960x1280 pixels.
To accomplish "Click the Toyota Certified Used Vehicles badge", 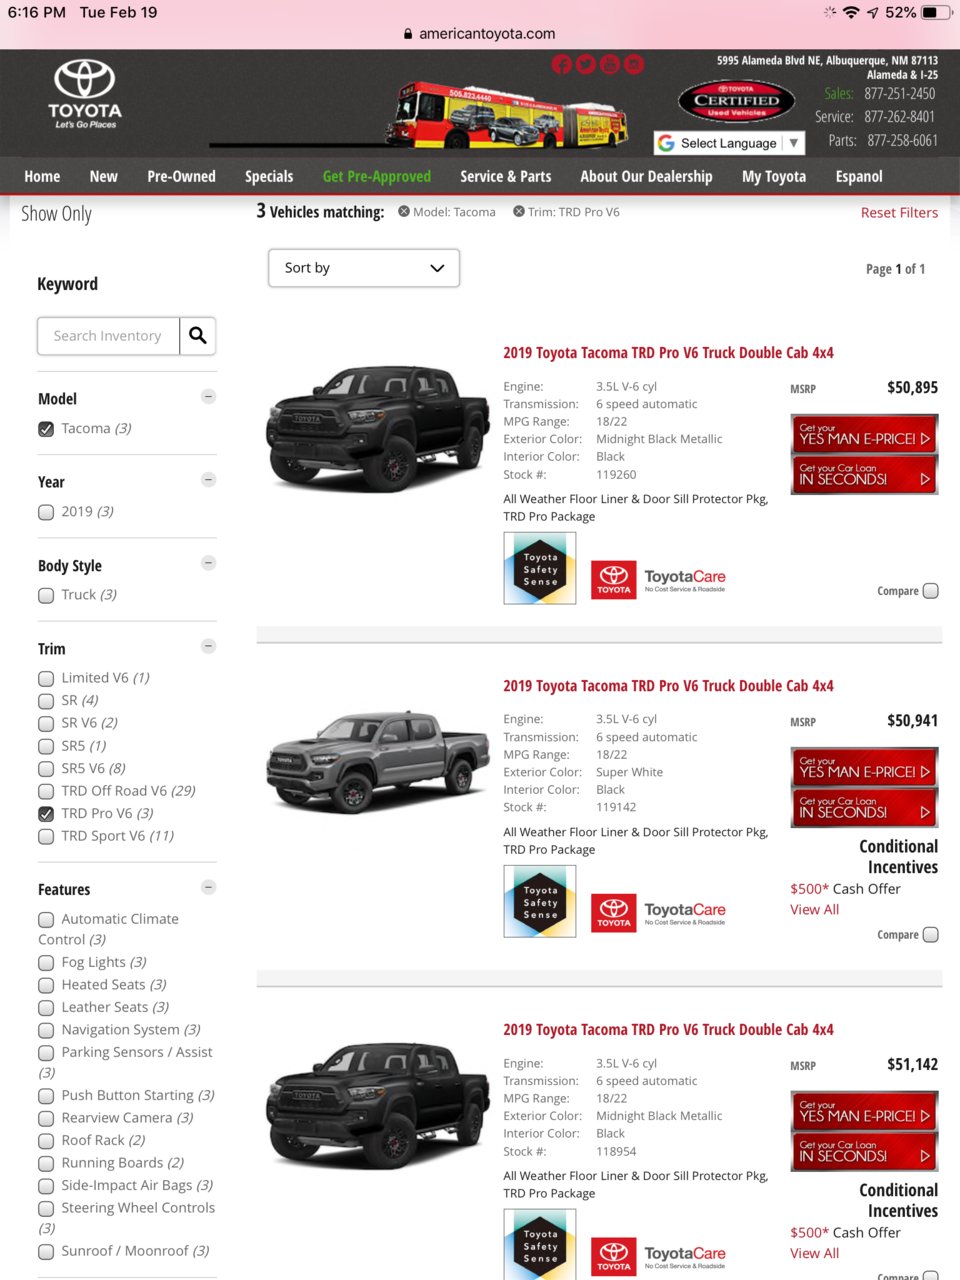I will pyautogui.click(x=737, y=101).
